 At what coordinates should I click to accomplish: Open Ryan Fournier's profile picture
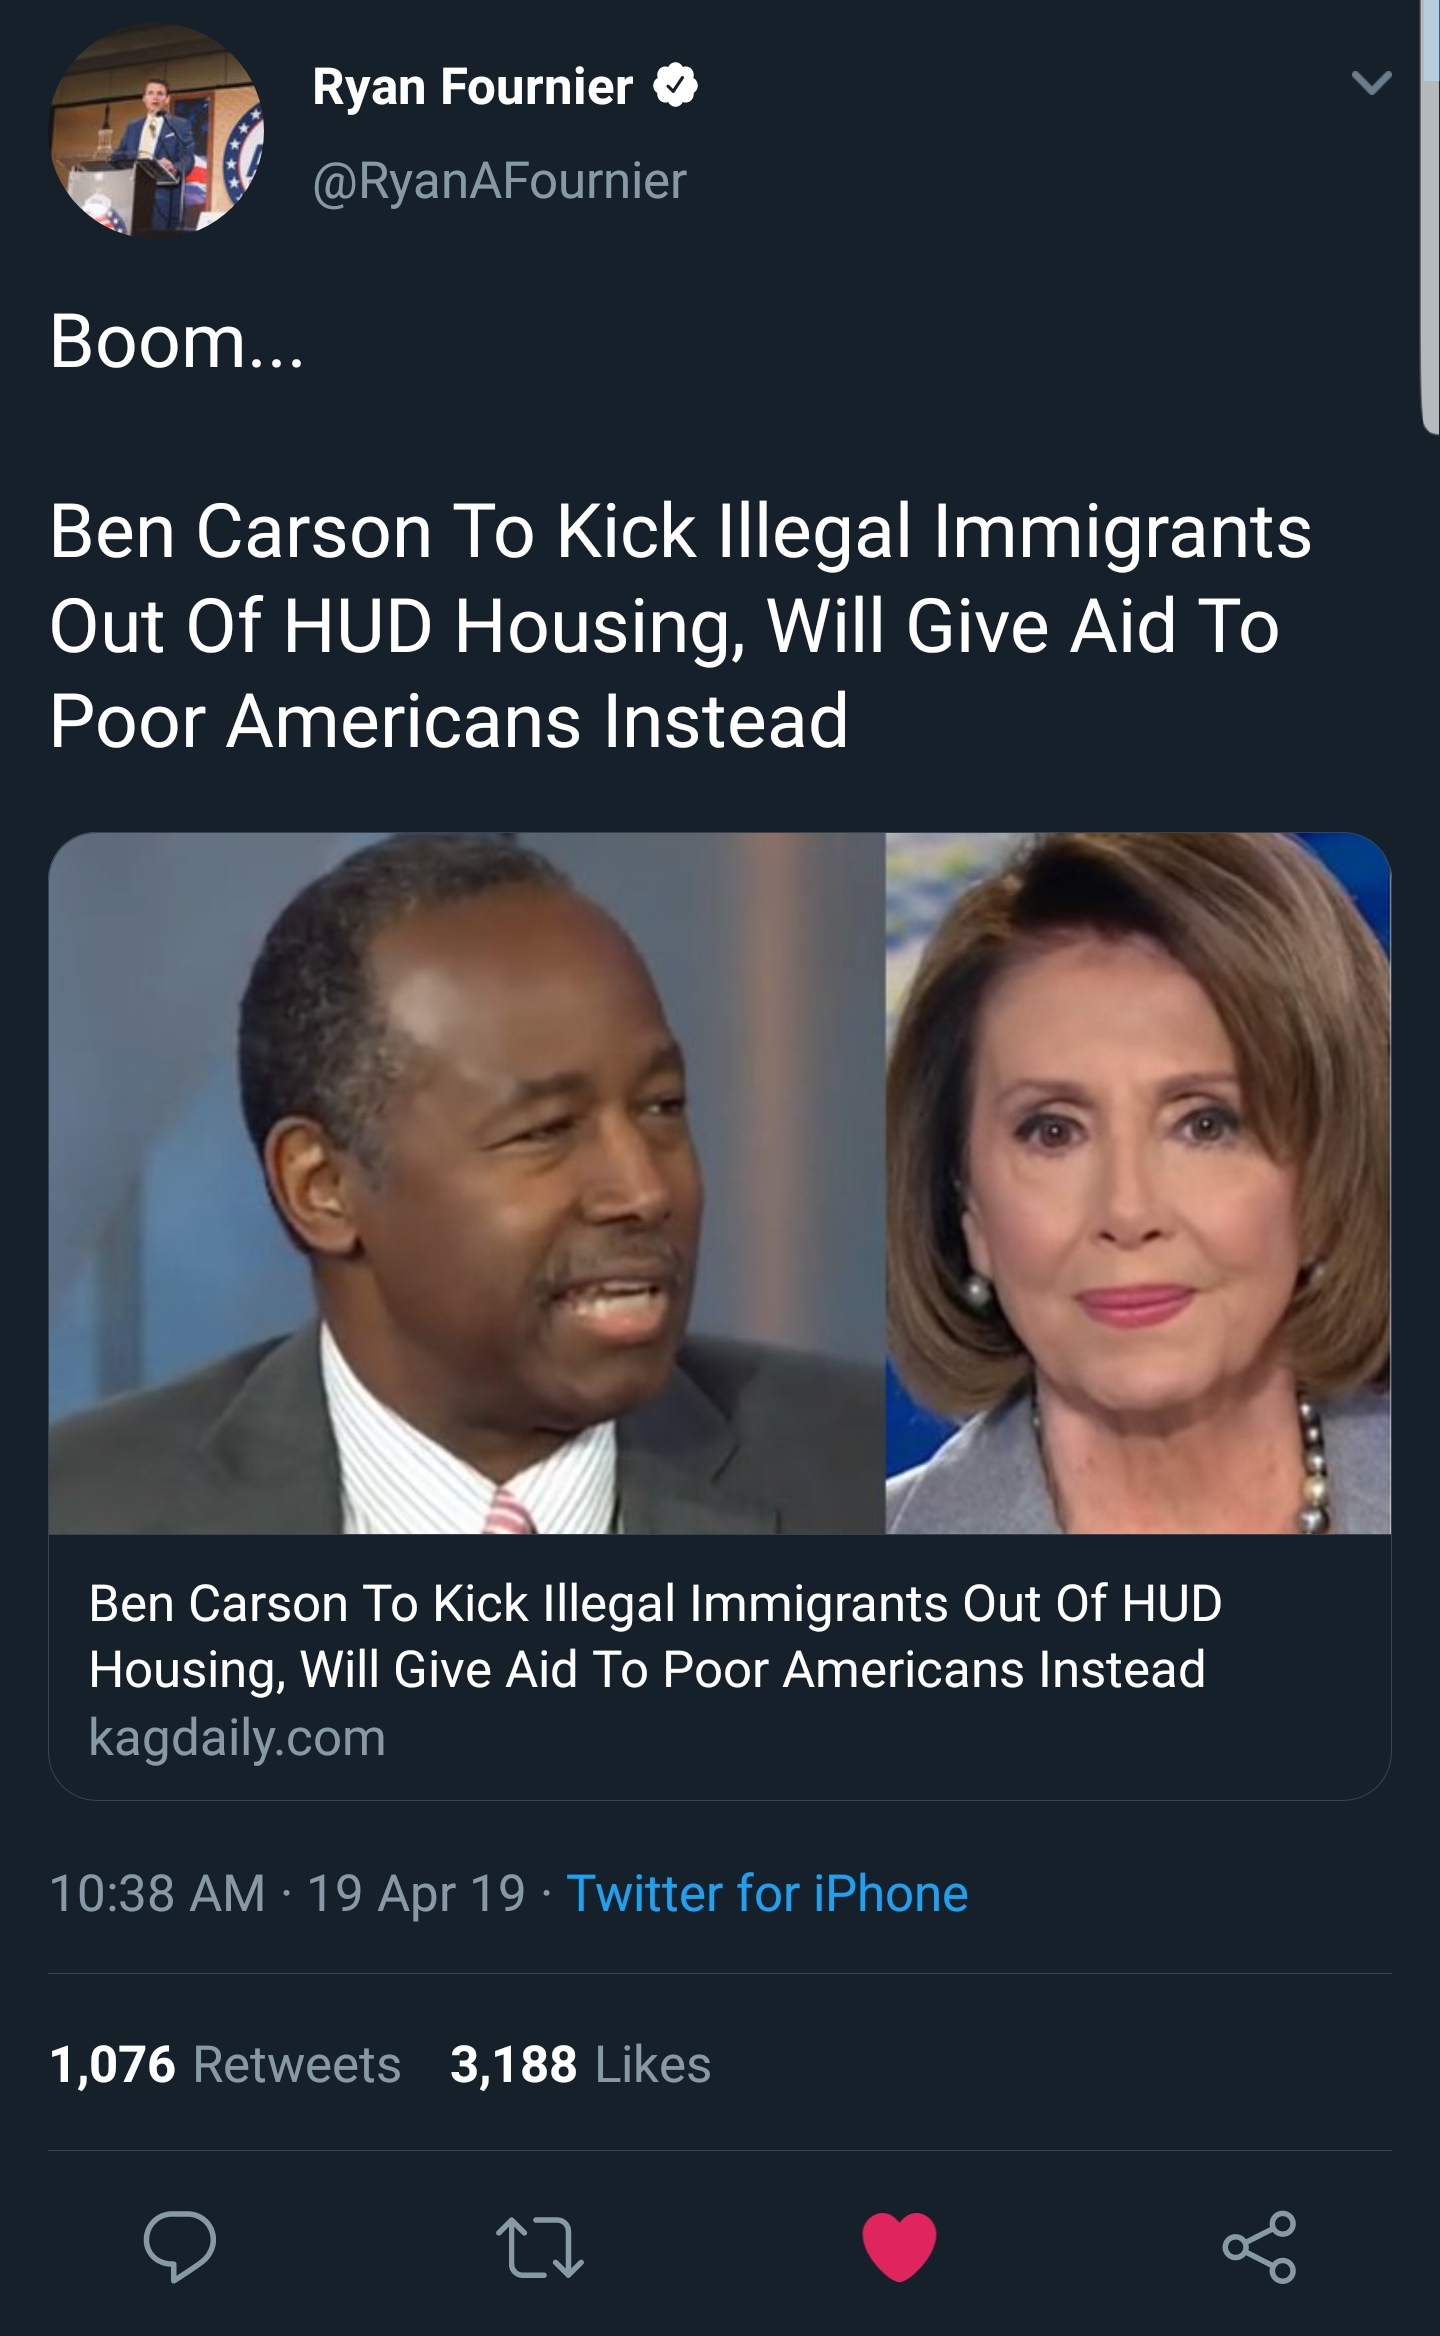pos(157,131)
